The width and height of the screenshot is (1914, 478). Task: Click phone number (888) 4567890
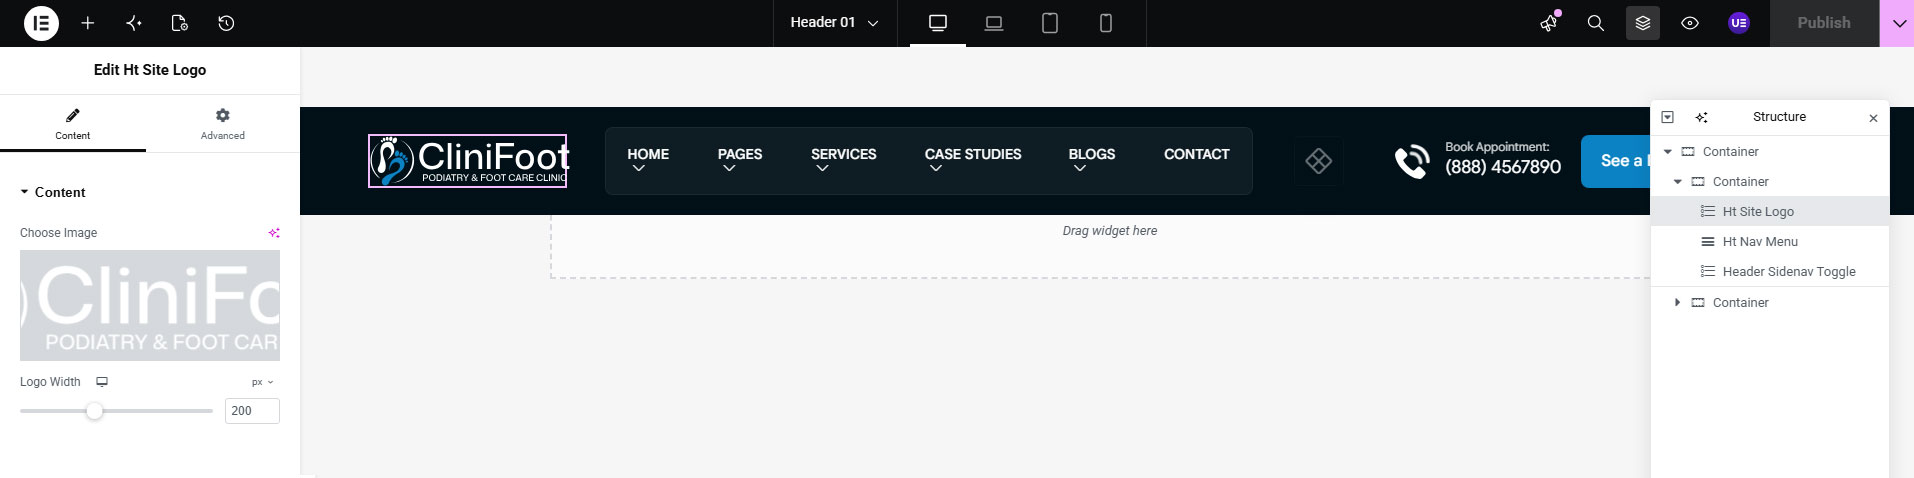[1503, 167]
